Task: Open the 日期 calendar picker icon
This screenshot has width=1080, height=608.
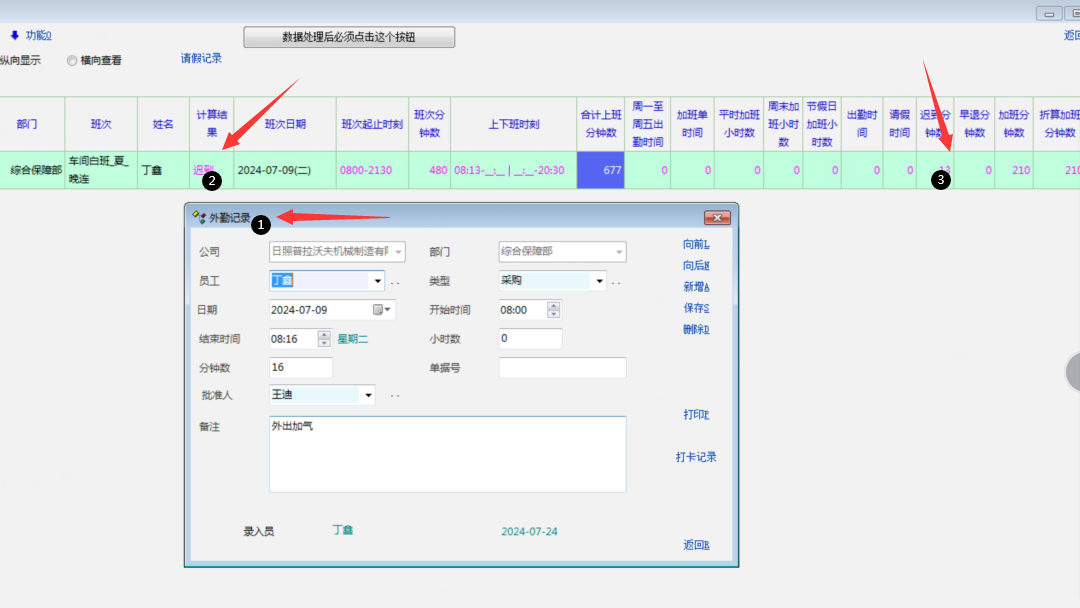Action: 380,310
